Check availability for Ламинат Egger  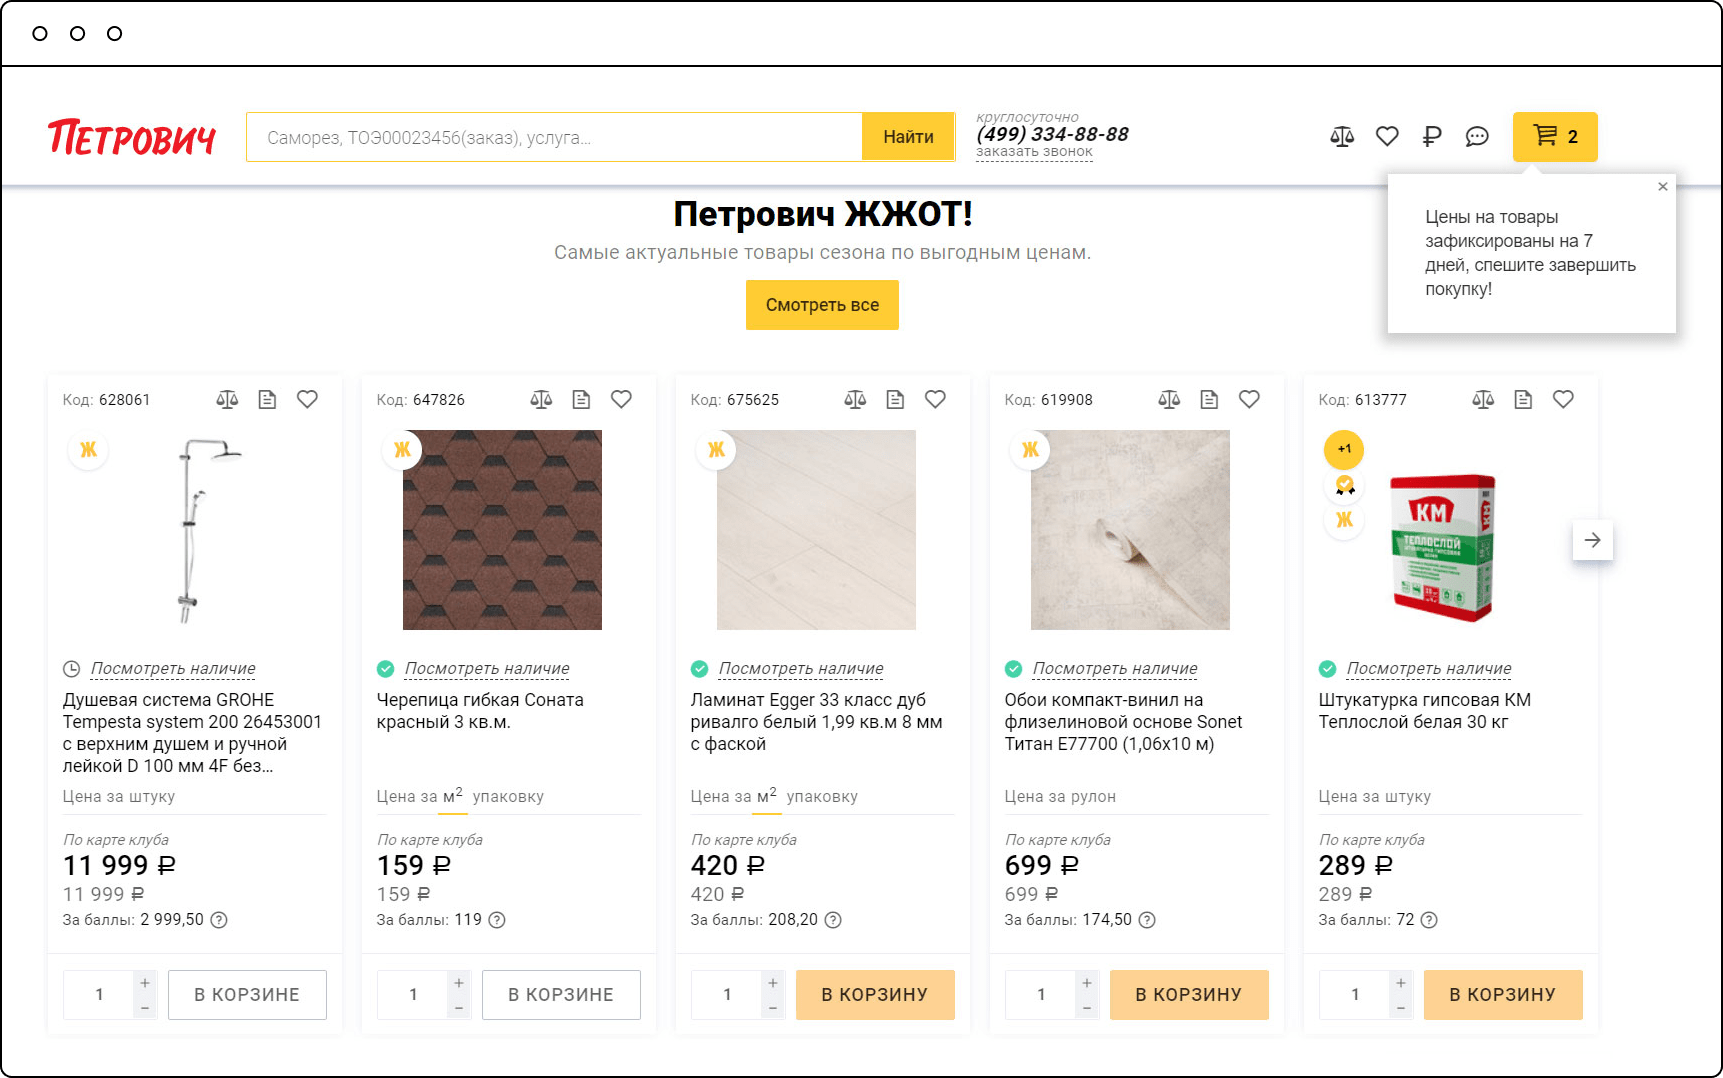(x=801, y=669)
